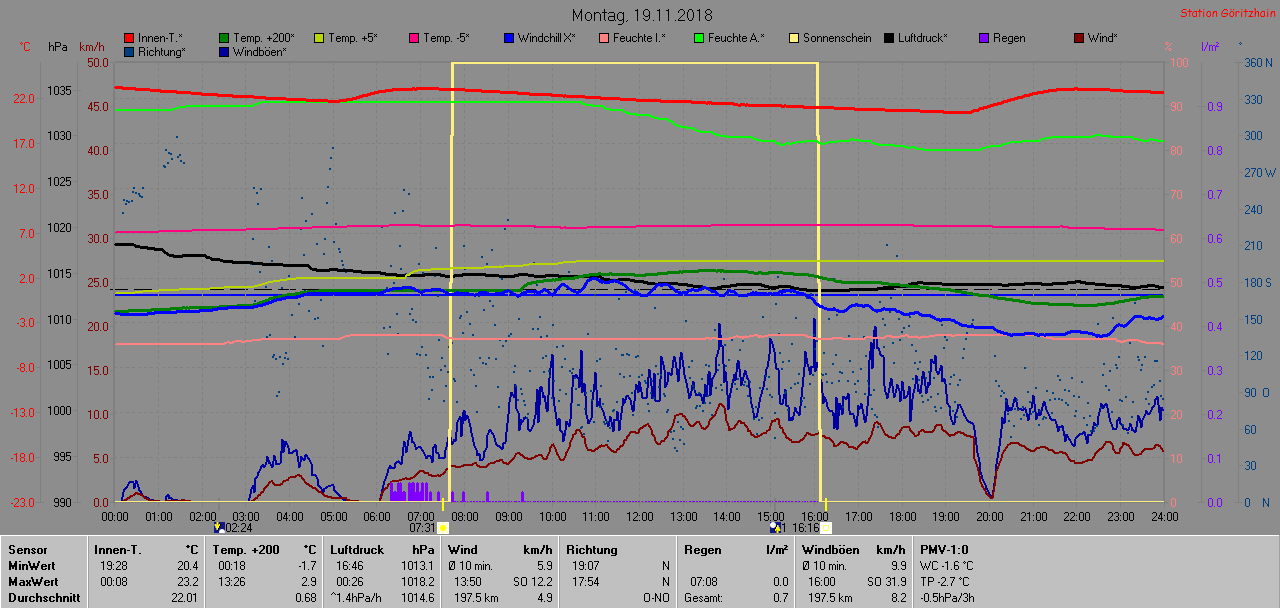
Task: Click the 12:00 time axis label
Action: coord(640,516)
